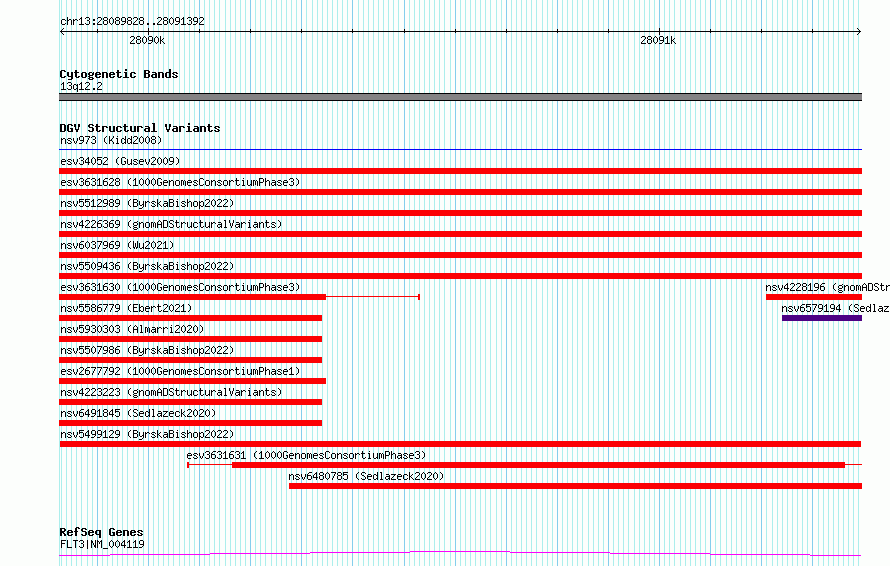
Task: Click the left arrow of the ruler
Action: click(x=62, y=31)
